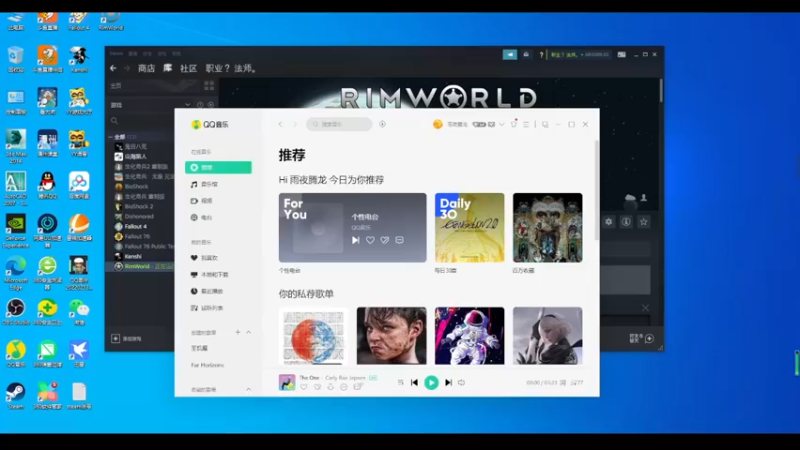Toggle grid view in Steam library
800x450 pixels.
tap(209, 85)
